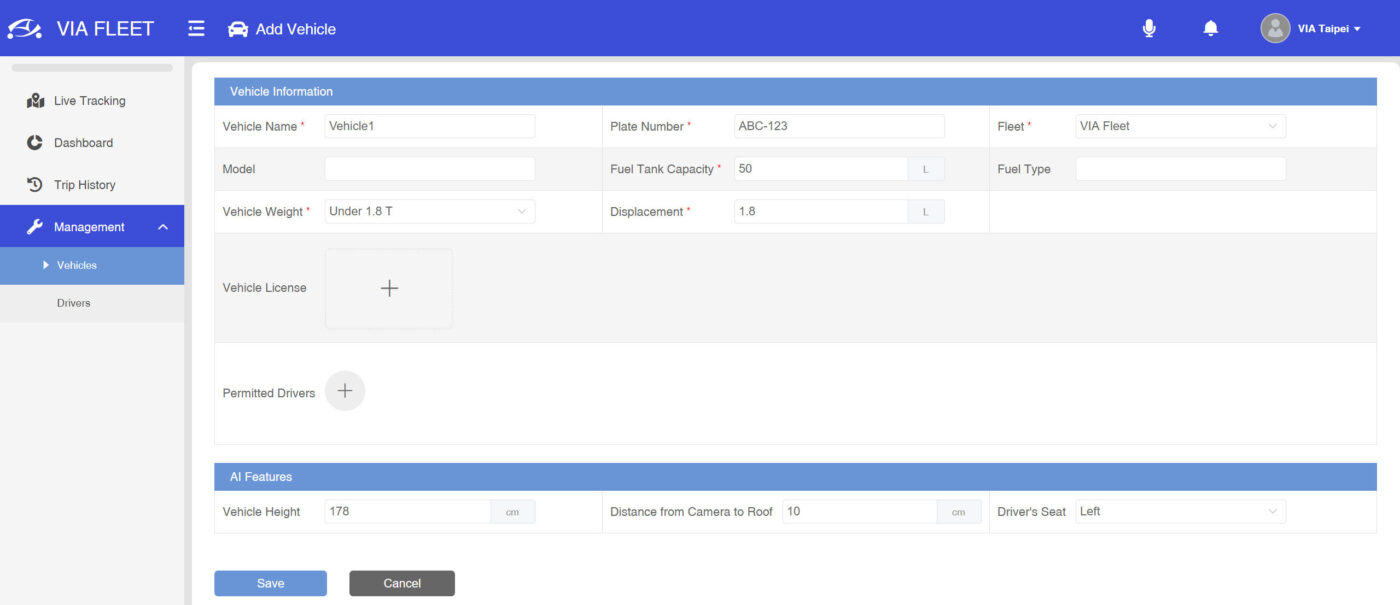Click the hamburger menu icon
This screenshot has height=605, width=1400.
(x=196, y=28)
